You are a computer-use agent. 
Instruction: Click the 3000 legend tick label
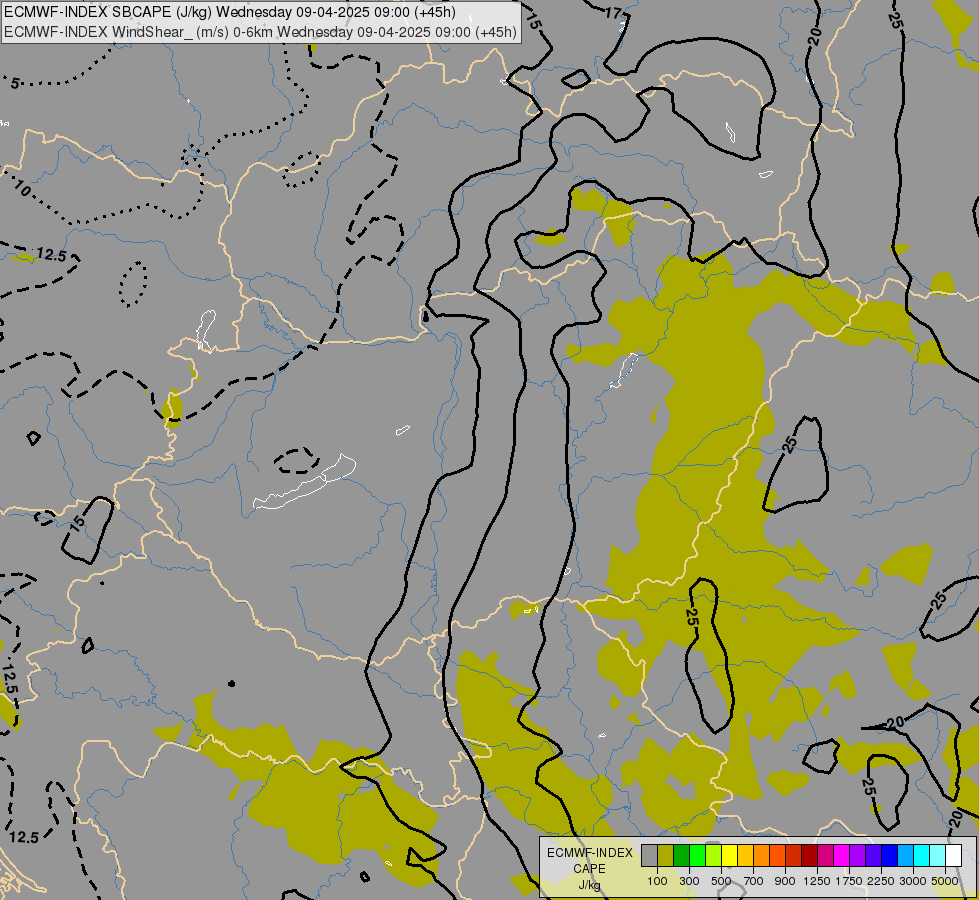pos(913,881)
